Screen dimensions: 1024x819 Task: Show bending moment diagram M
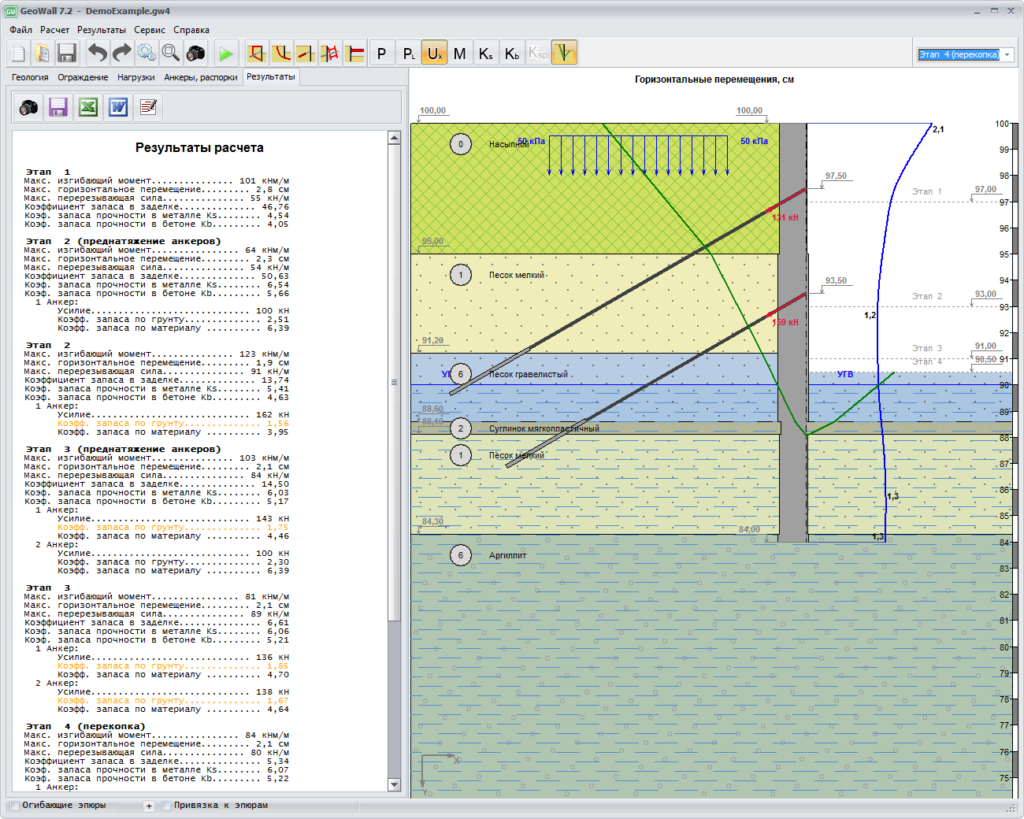[460, 53]
